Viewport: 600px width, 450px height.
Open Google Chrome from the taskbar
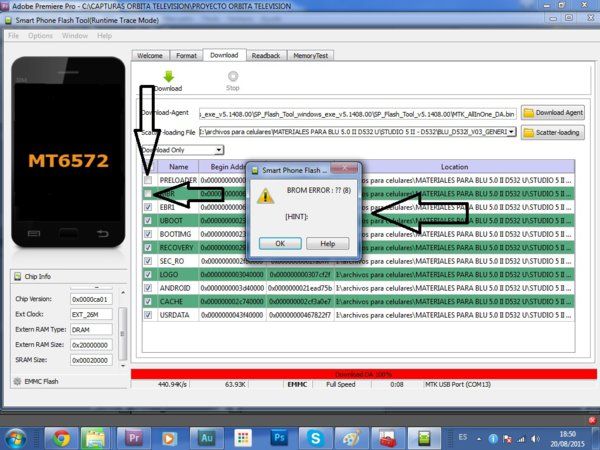pyautogui.click(x=61, y=438)
